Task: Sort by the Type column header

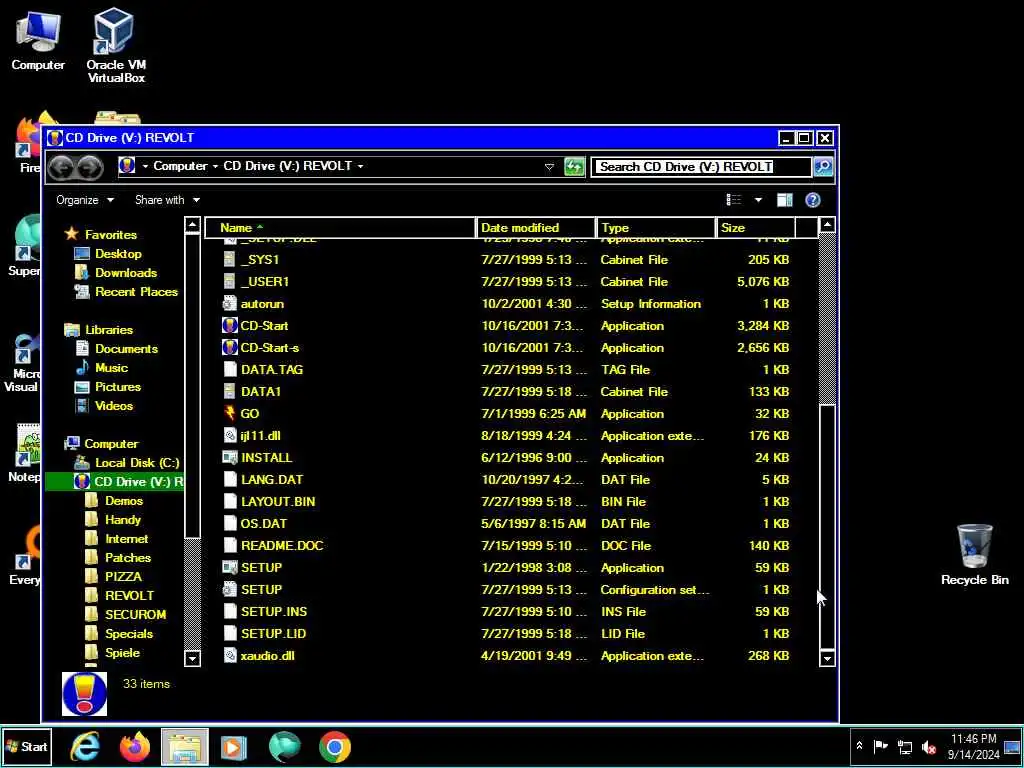Action: point(656,227)
